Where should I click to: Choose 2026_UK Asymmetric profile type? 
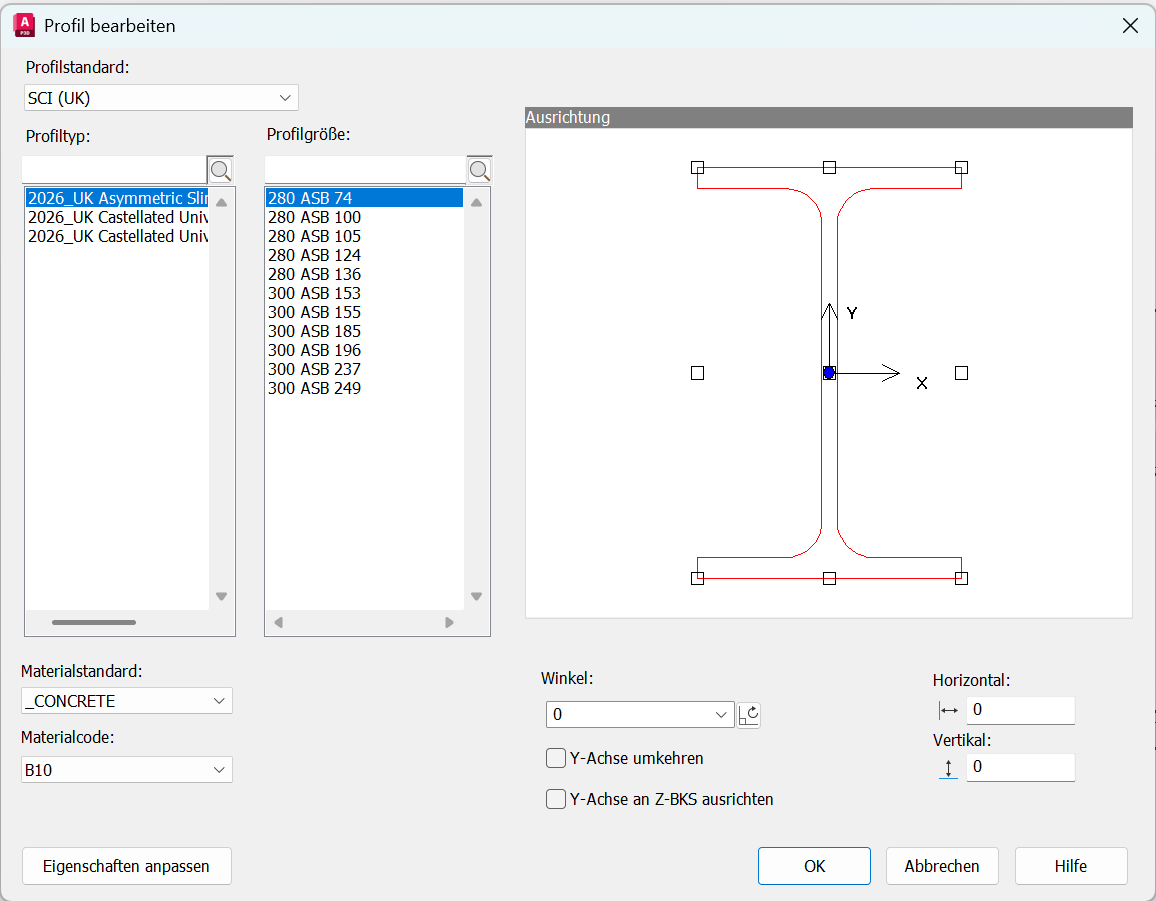(x=116, y=198)
